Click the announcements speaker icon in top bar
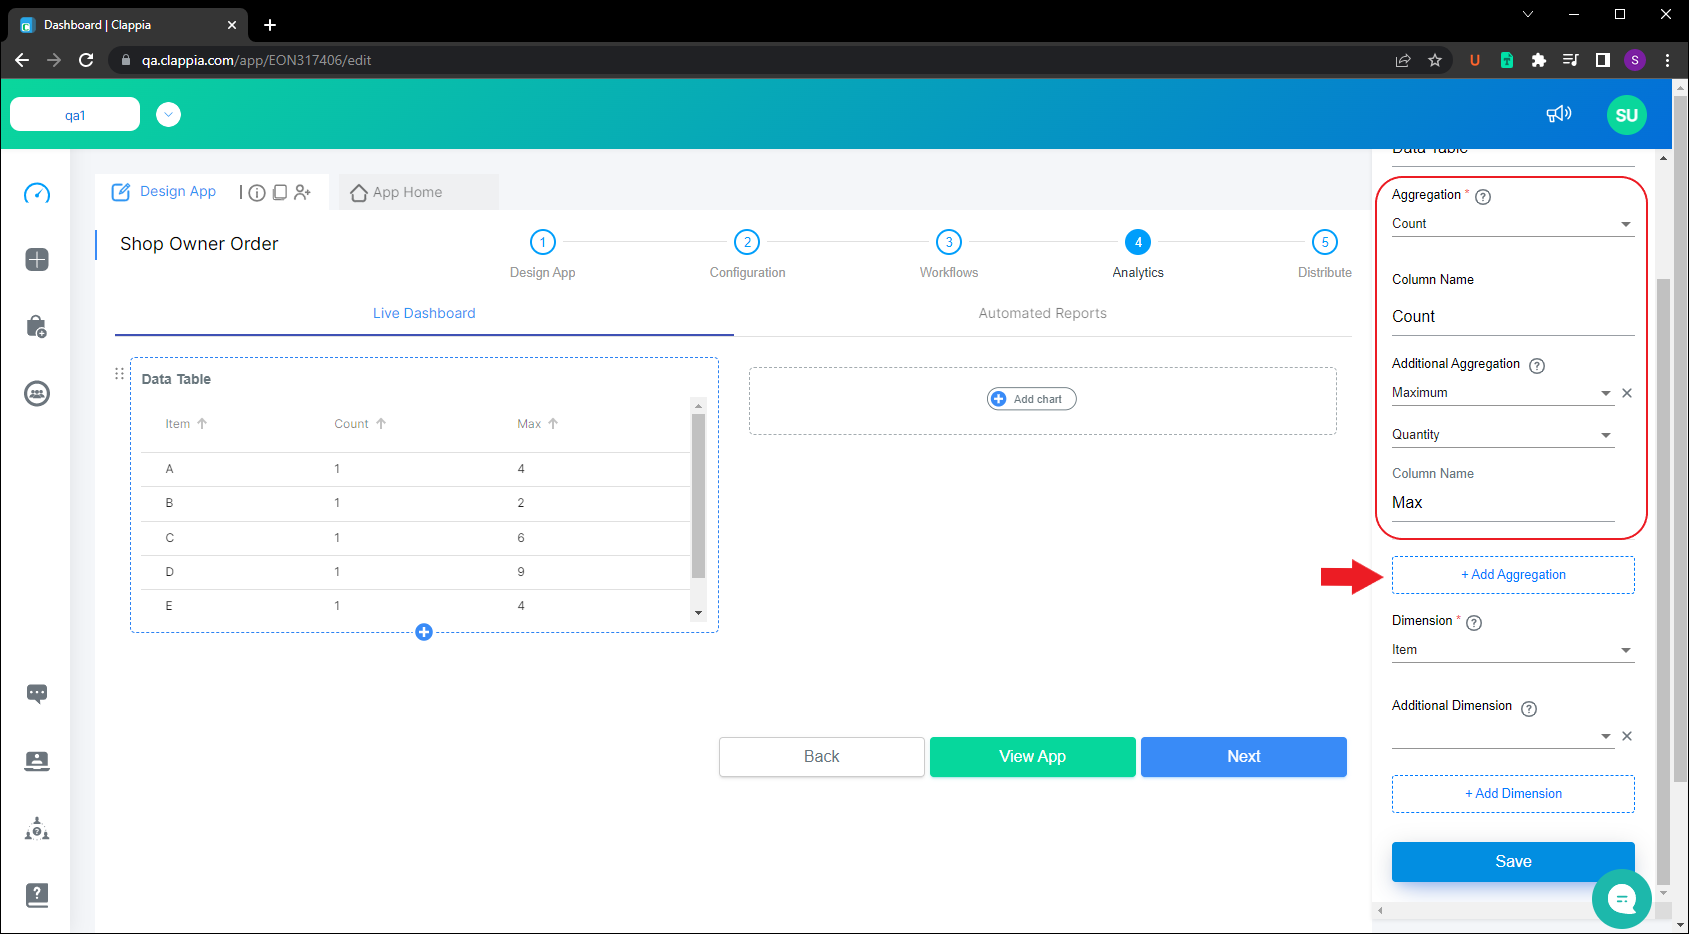This screenshot has width=1689, height=934. pyautogui.click(x=1559, y=114)
